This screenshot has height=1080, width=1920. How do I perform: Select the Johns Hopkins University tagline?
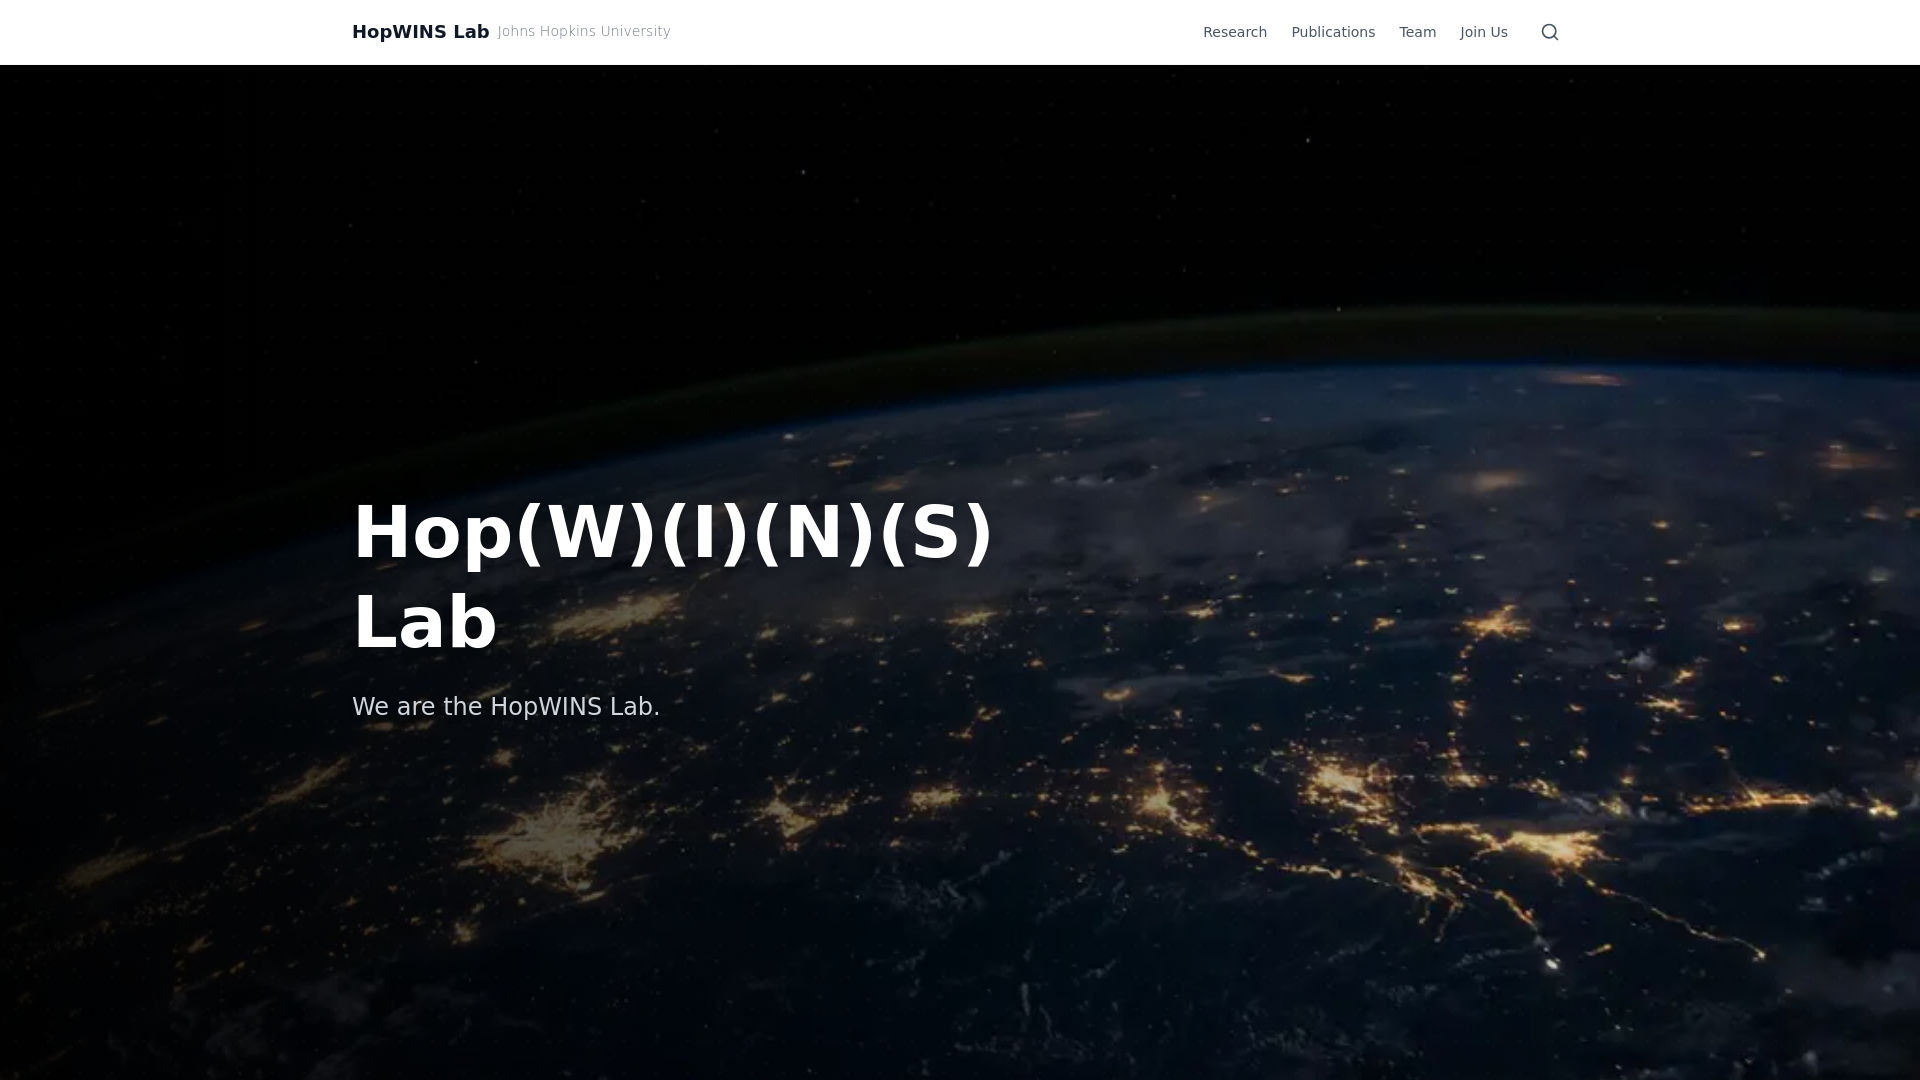click(584, 32)
